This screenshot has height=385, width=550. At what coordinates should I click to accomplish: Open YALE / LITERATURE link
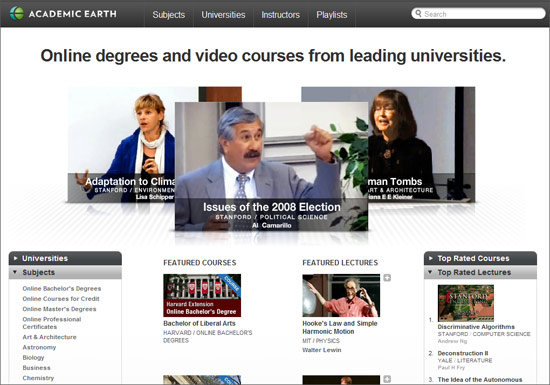(x=465, y=360)
